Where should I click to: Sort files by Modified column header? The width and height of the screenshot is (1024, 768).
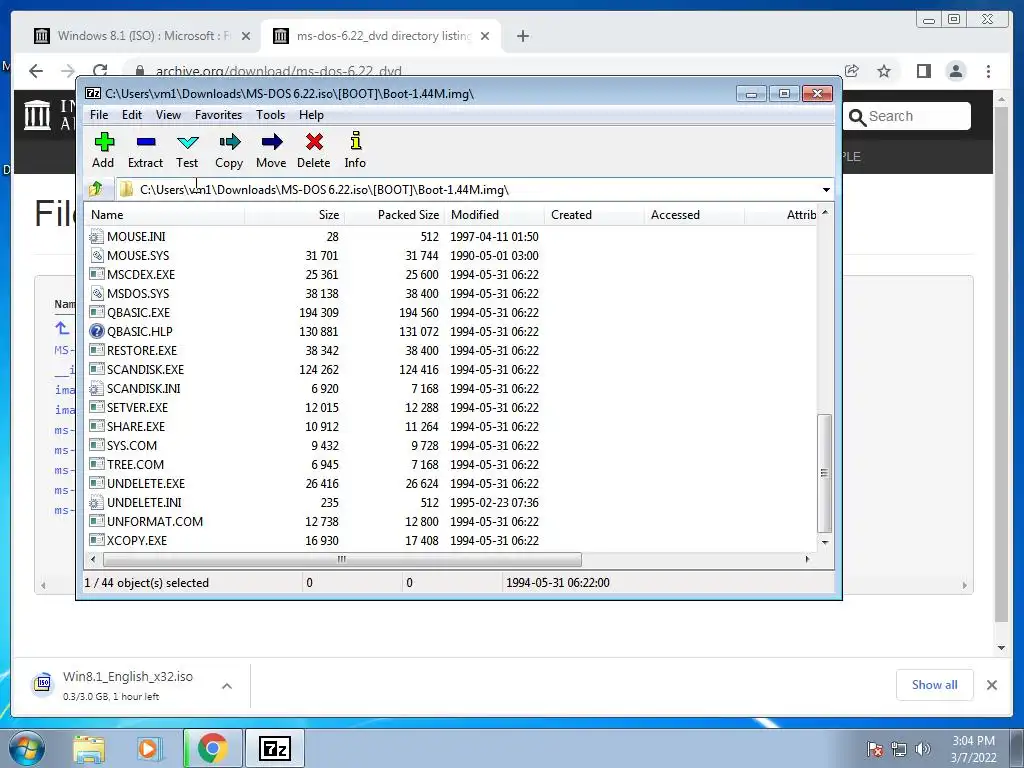click(494, 215)
